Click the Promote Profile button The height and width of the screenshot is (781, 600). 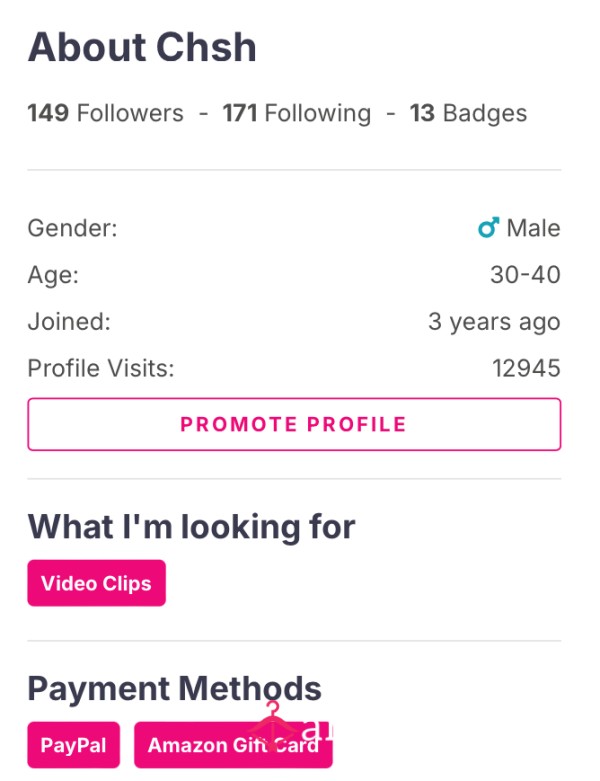294,424
